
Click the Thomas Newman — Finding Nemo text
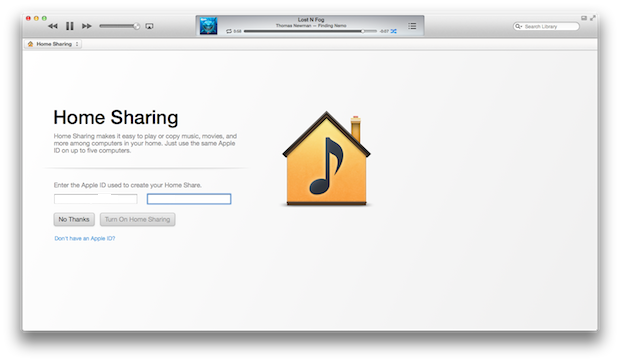(x=311, y=25)
